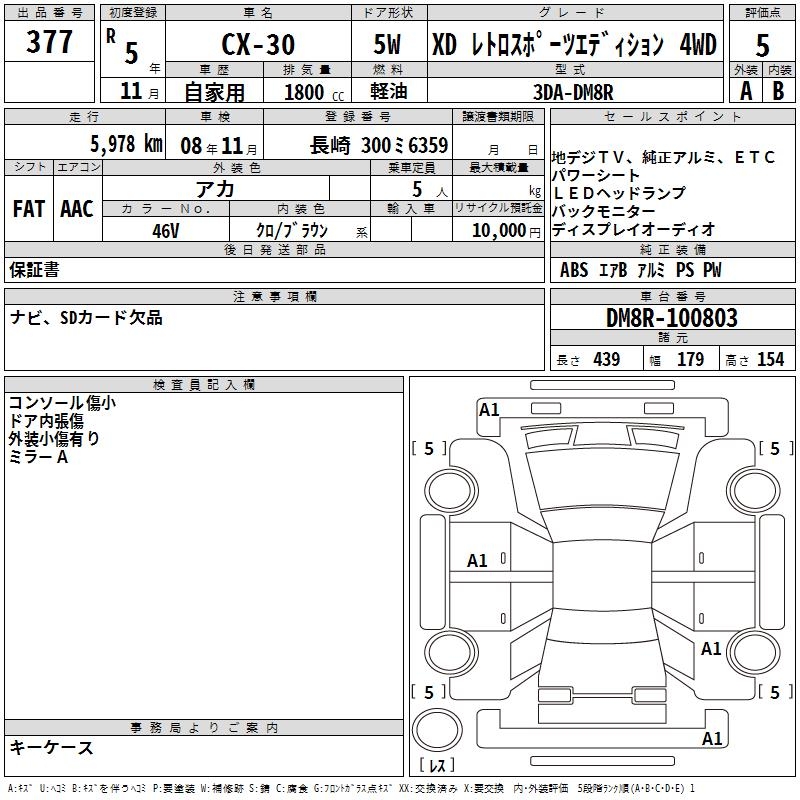The width and height of the screenshot is (800, 800).
Task: Click vehicle history value 自家用
Action: pyautogui.click(x=214, y=92)
